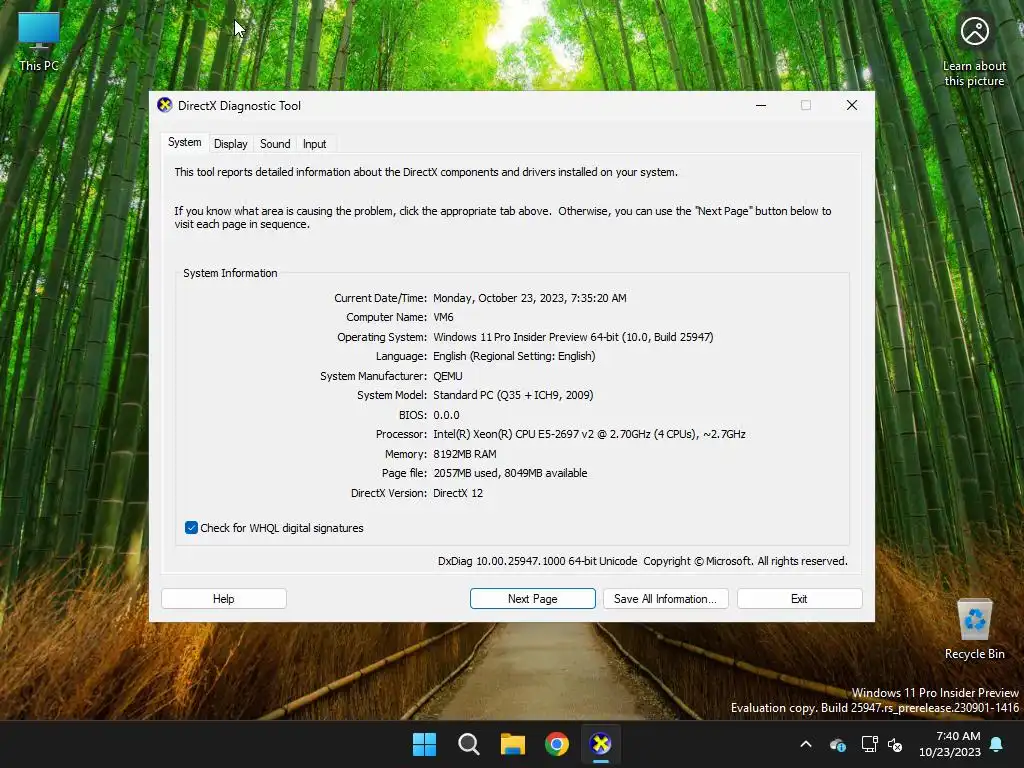
Task: Close the DirectX Diagnostic Tool window
Action: coord(852,105)
